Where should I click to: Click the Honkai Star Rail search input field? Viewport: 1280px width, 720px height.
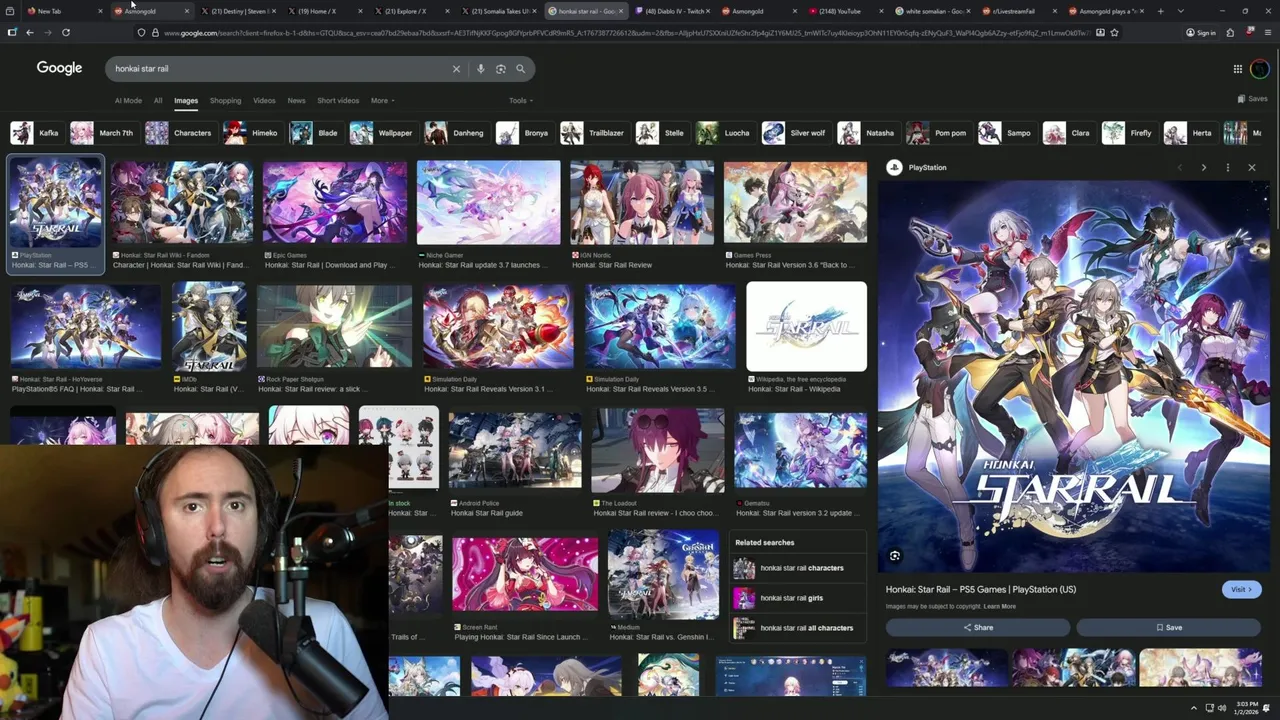tap(280, 69)
